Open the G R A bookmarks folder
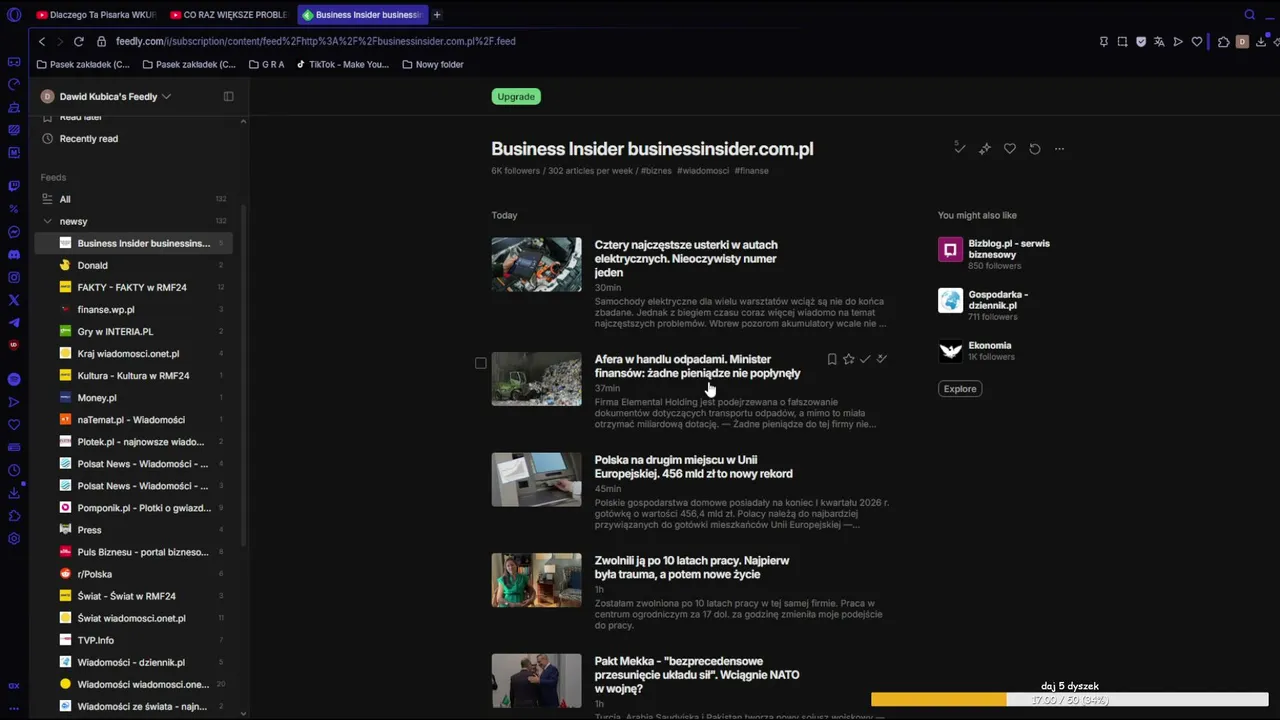 266,64
